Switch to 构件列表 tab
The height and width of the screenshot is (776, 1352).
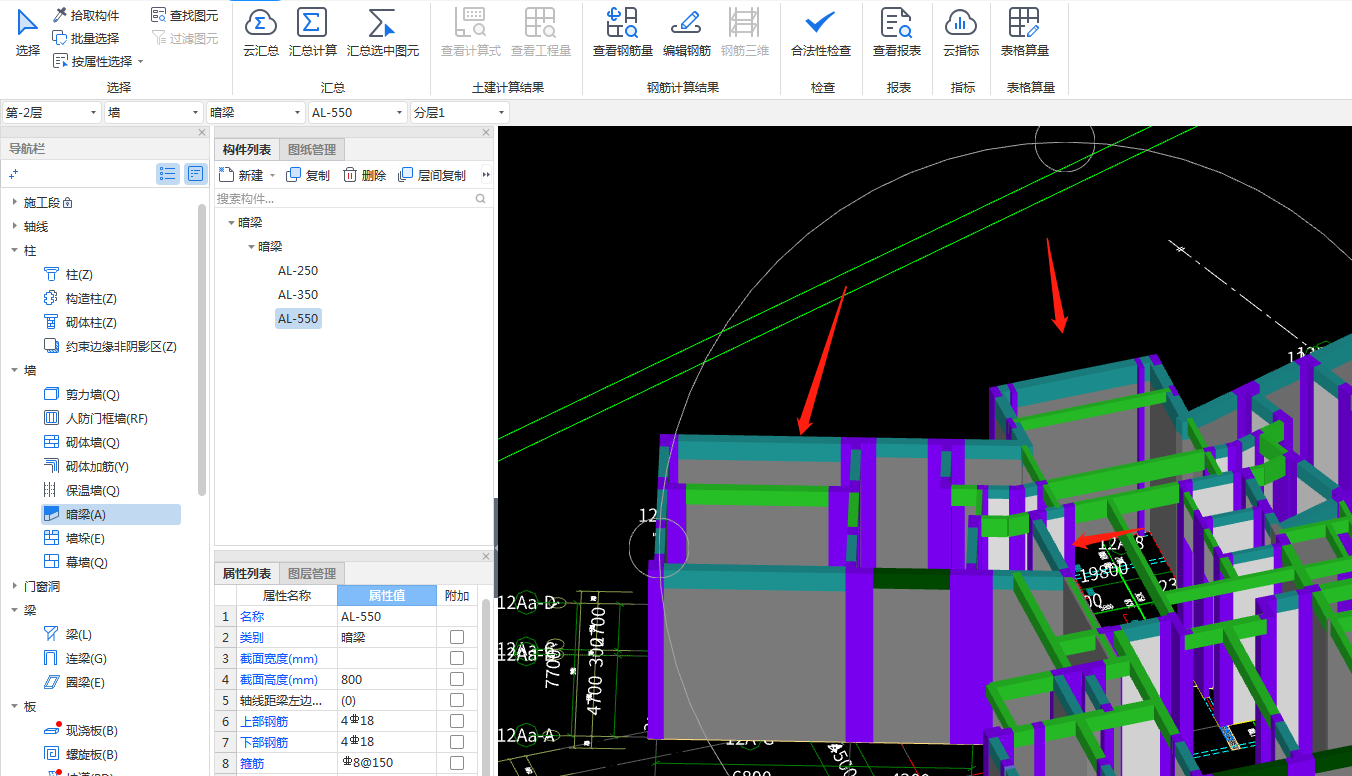click(x=247, y=149)
